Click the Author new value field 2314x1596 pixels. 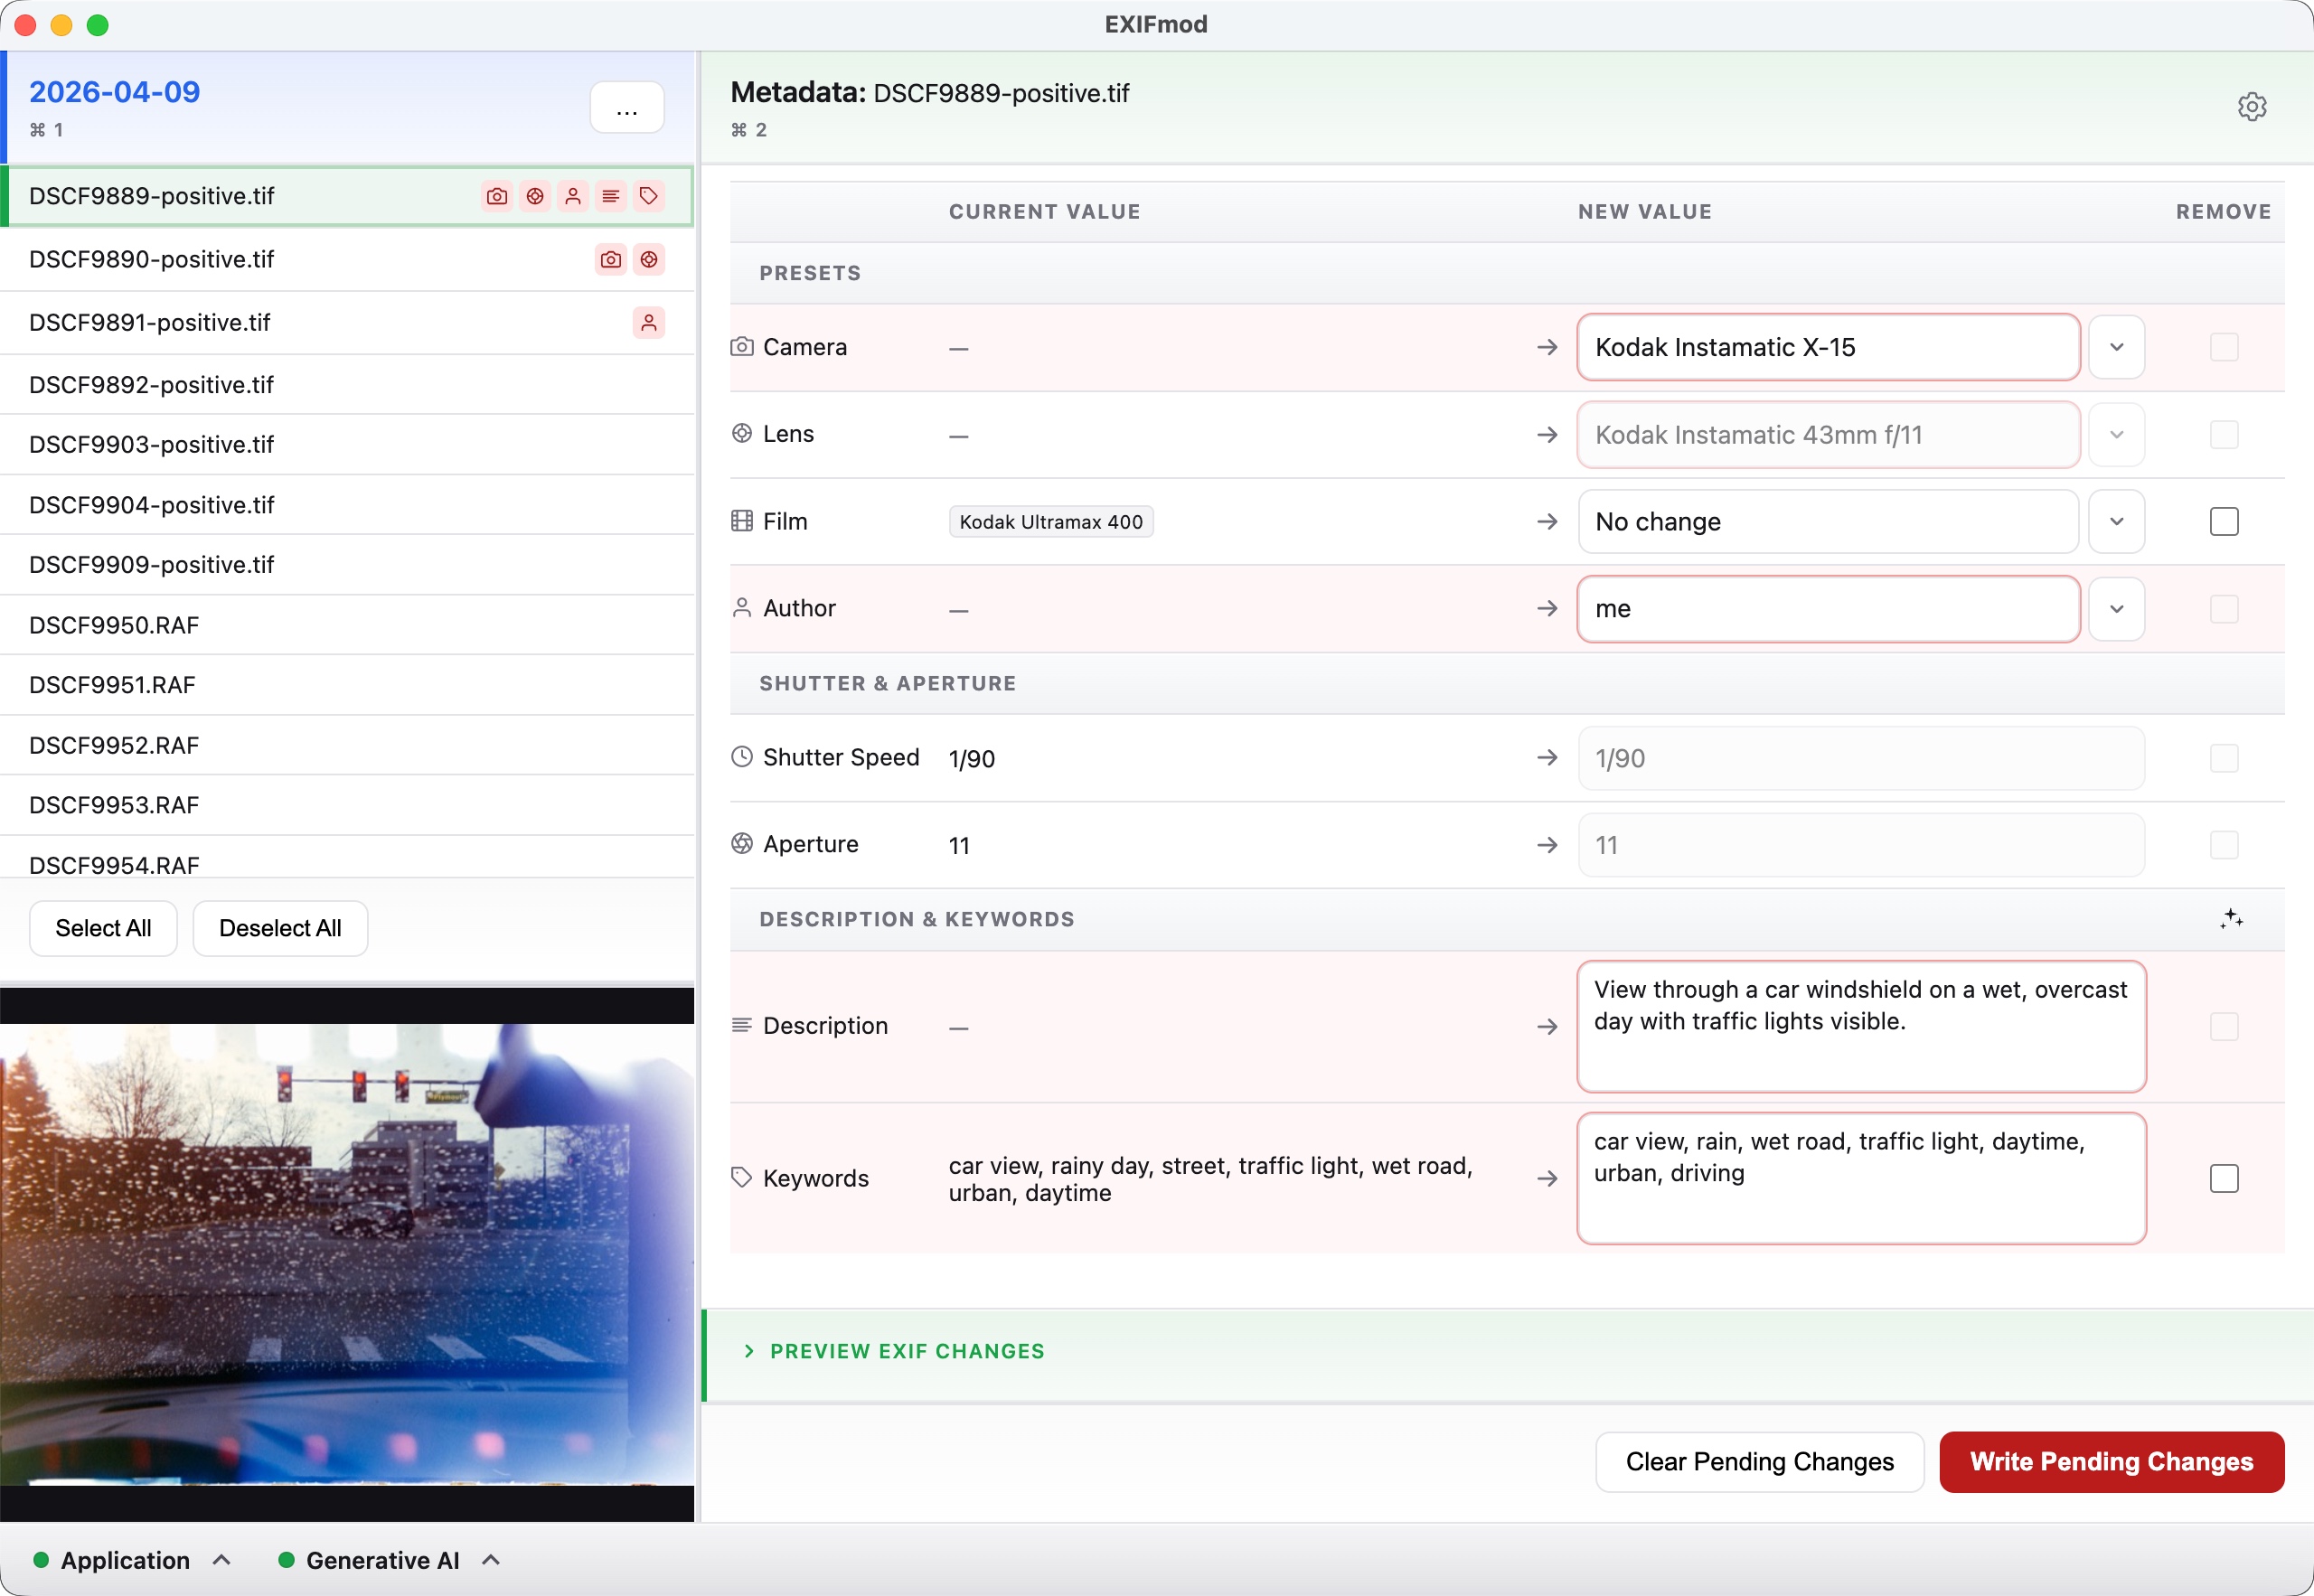(x=1827, y=609)
